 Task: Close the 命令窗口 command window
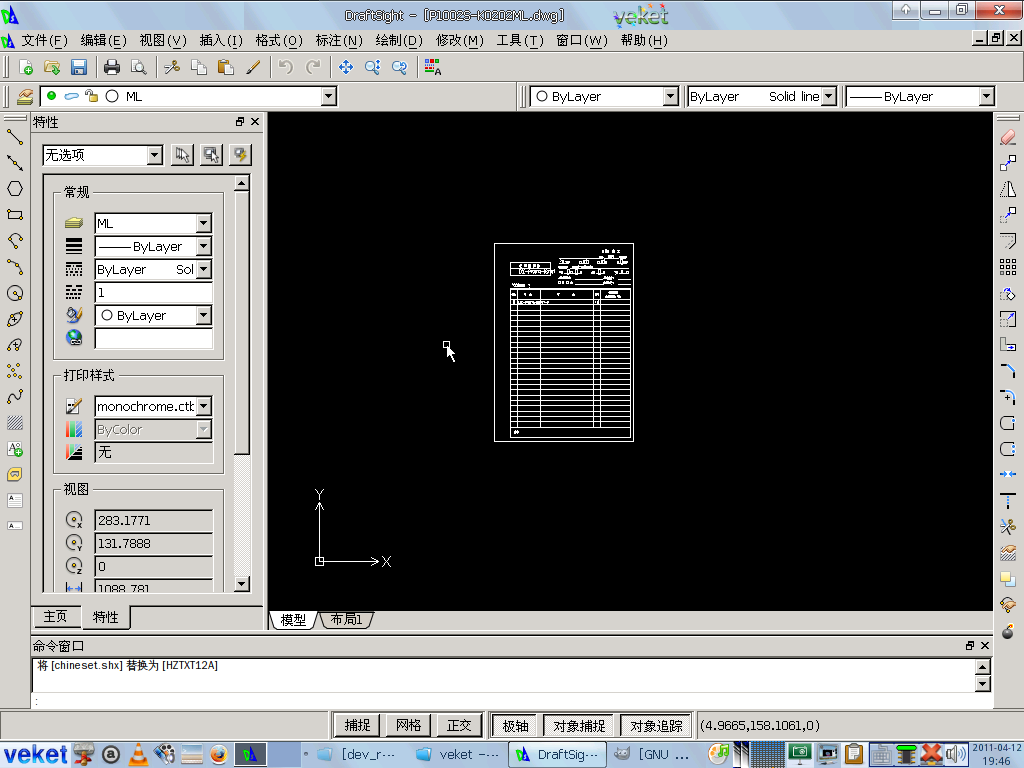point(985,645)
